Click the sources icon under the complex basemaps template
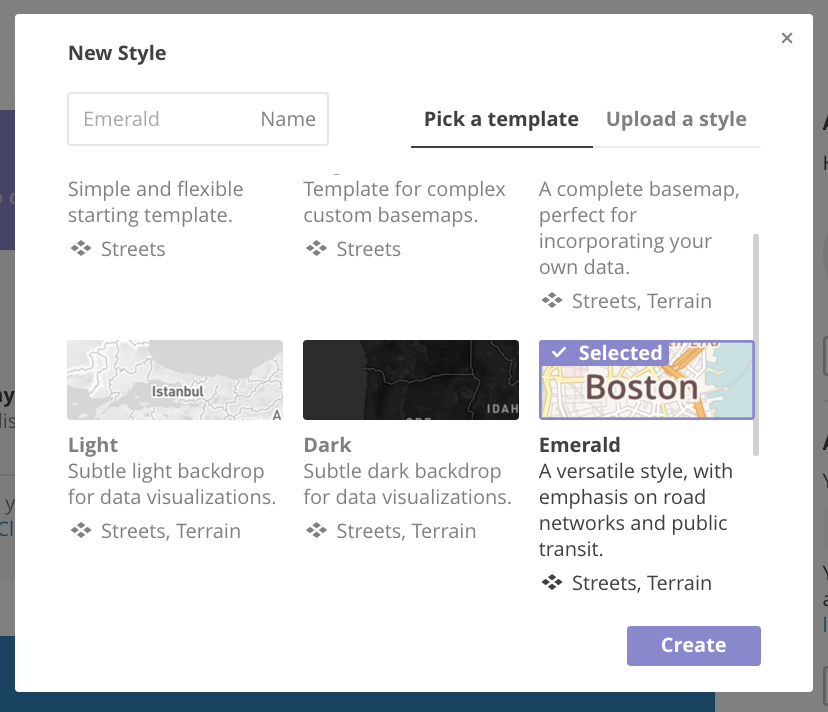Viewport: 828px width, 712px height. click(316, 249)
